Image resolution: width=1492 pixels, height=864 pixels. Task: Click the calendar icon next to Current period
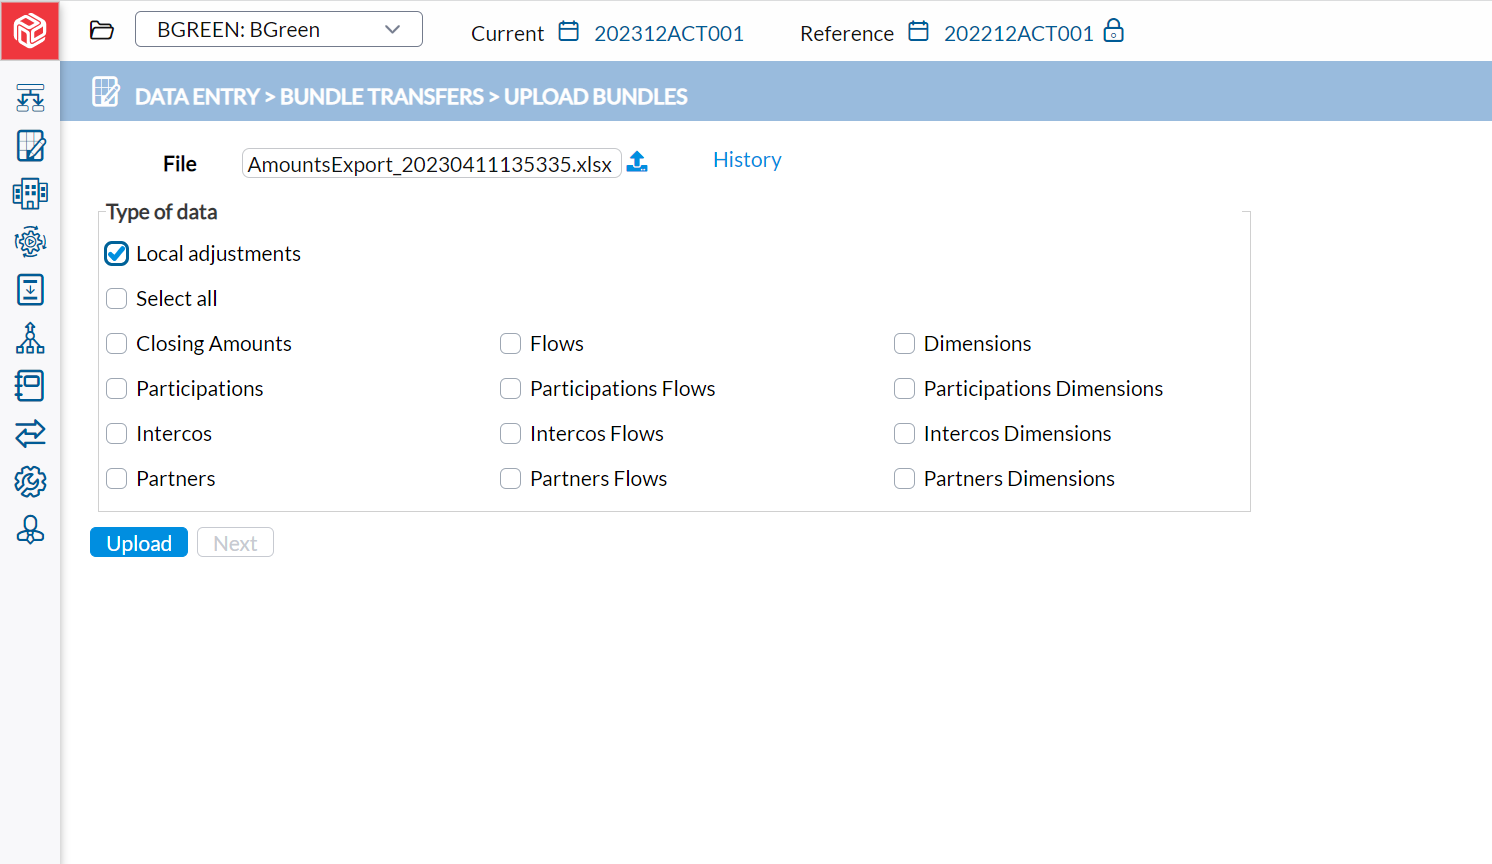pos(568,31)
